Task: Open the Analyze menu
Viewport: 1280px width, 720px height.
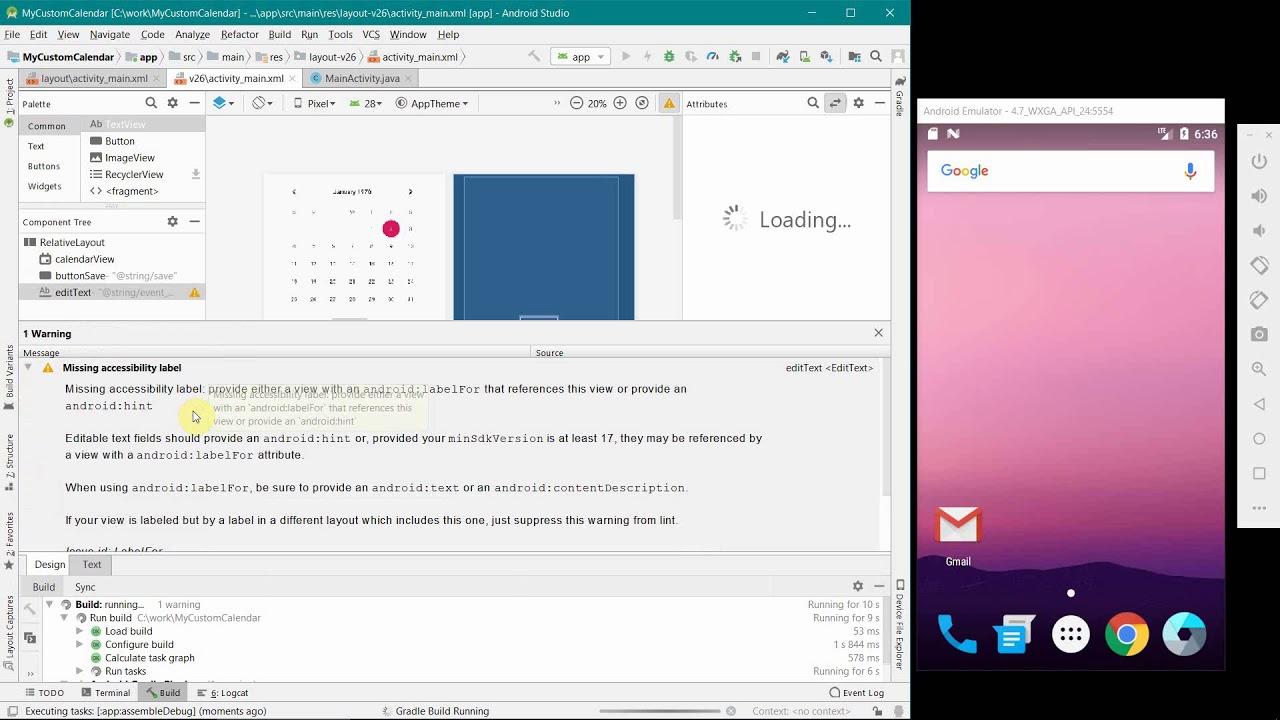Action: coord(192,34)
